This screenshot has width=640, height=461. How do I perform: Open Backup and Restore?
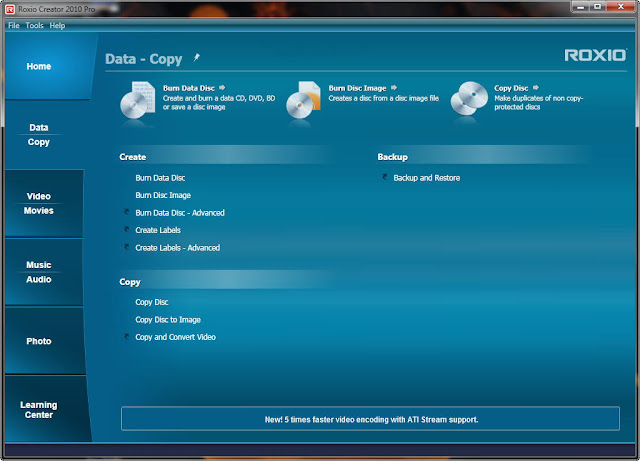427,178
